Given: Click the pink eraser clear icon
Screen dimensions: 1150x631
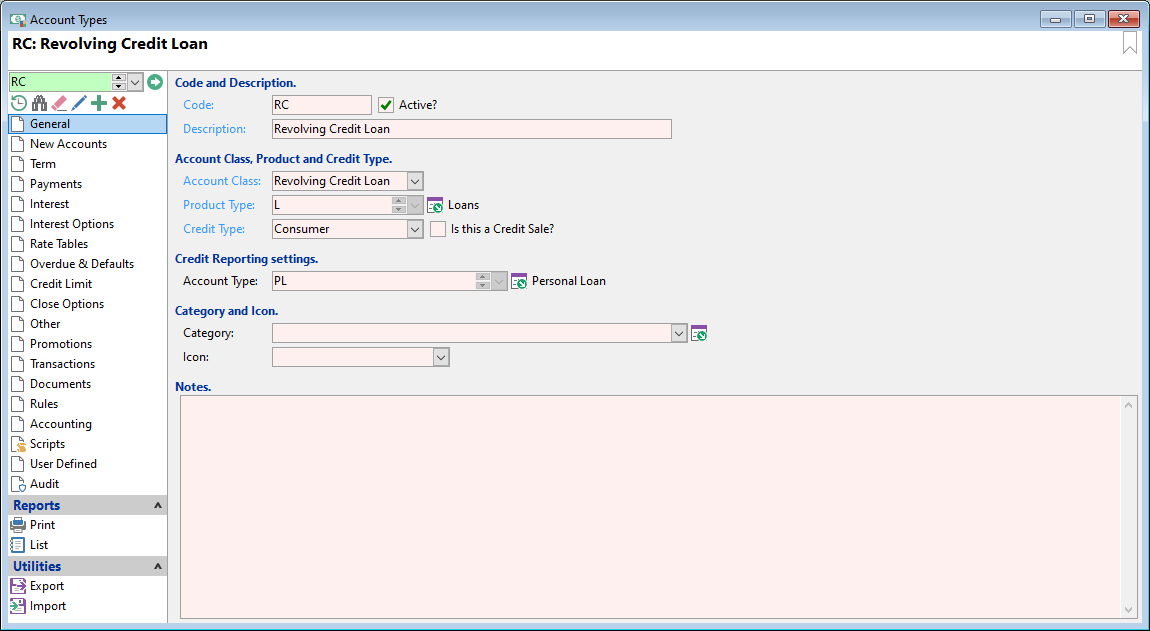Looking at the screenshot, I should pos(59,103).
